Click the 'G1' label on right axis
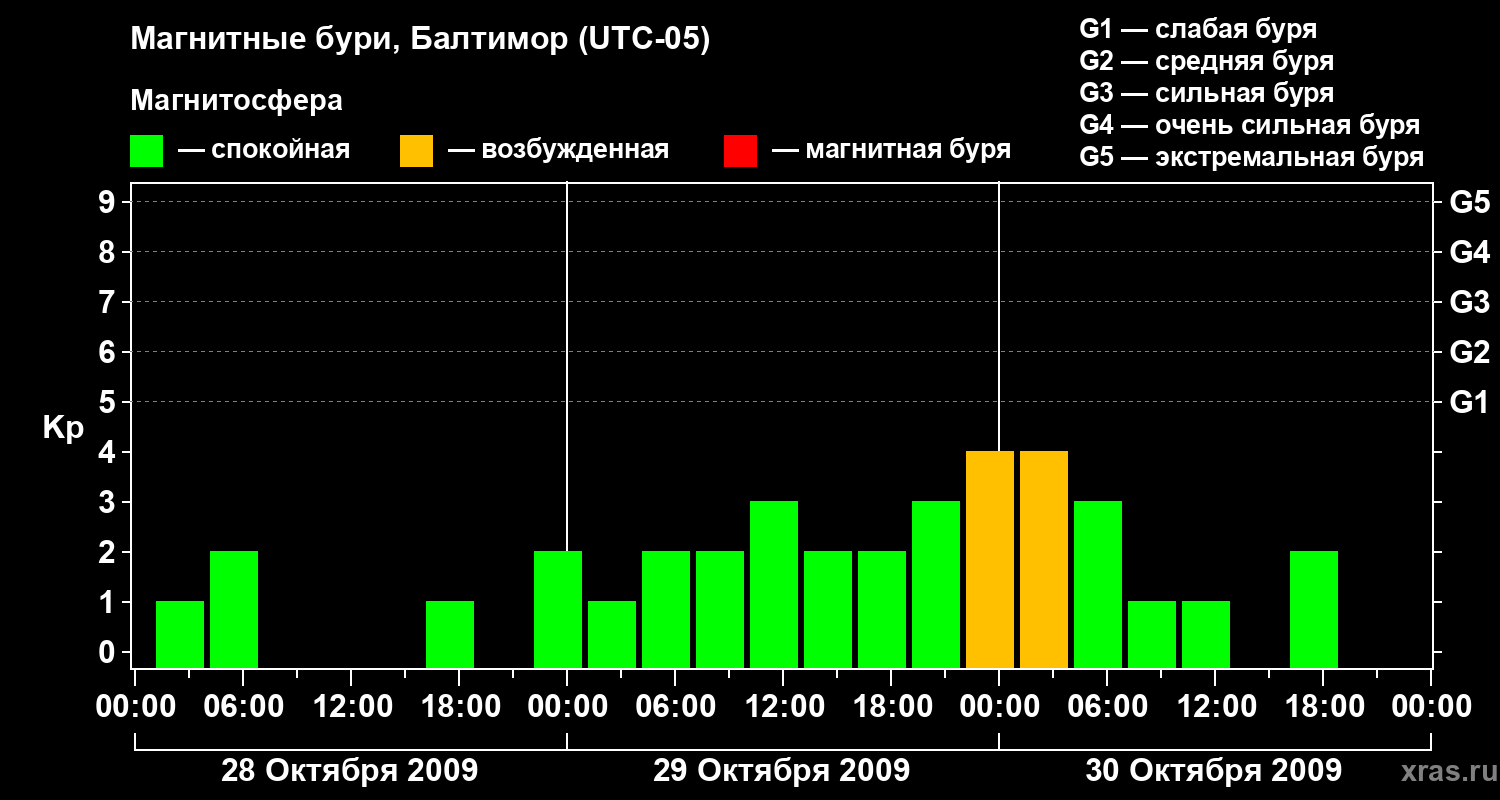The height and width of the screenshot is (800, 1500). point(1470,402)
